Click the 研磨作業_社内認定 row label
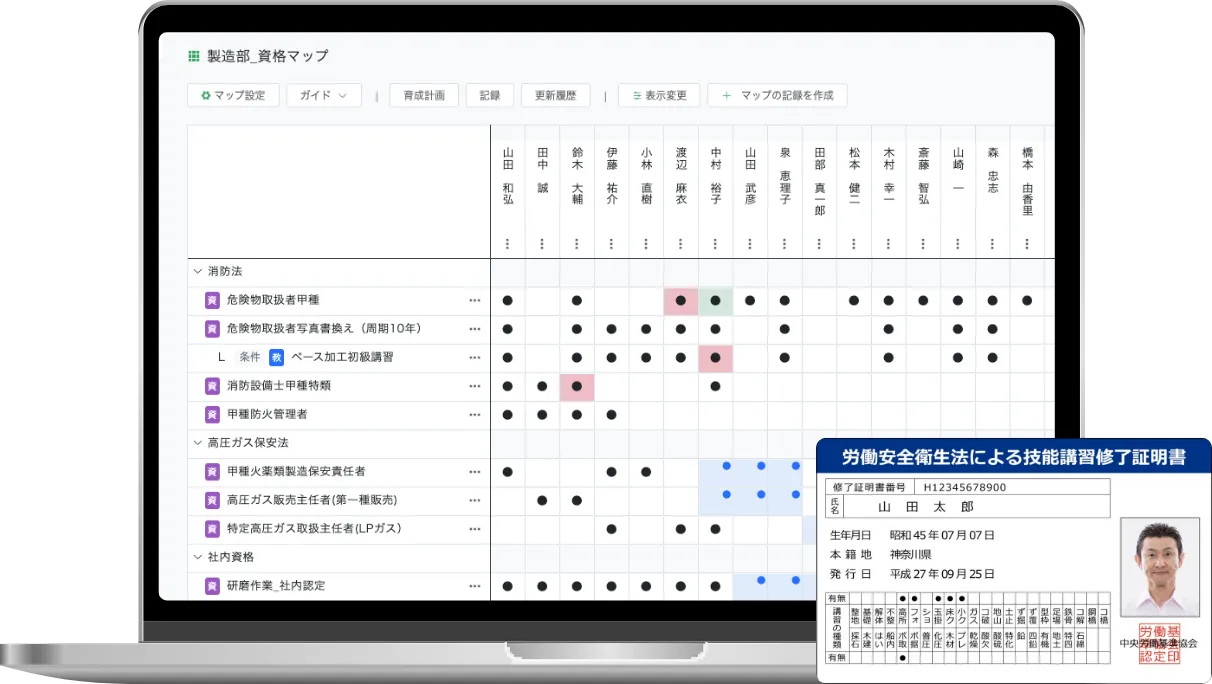The height and width of the screenshot is (684, 1212). 276,586
